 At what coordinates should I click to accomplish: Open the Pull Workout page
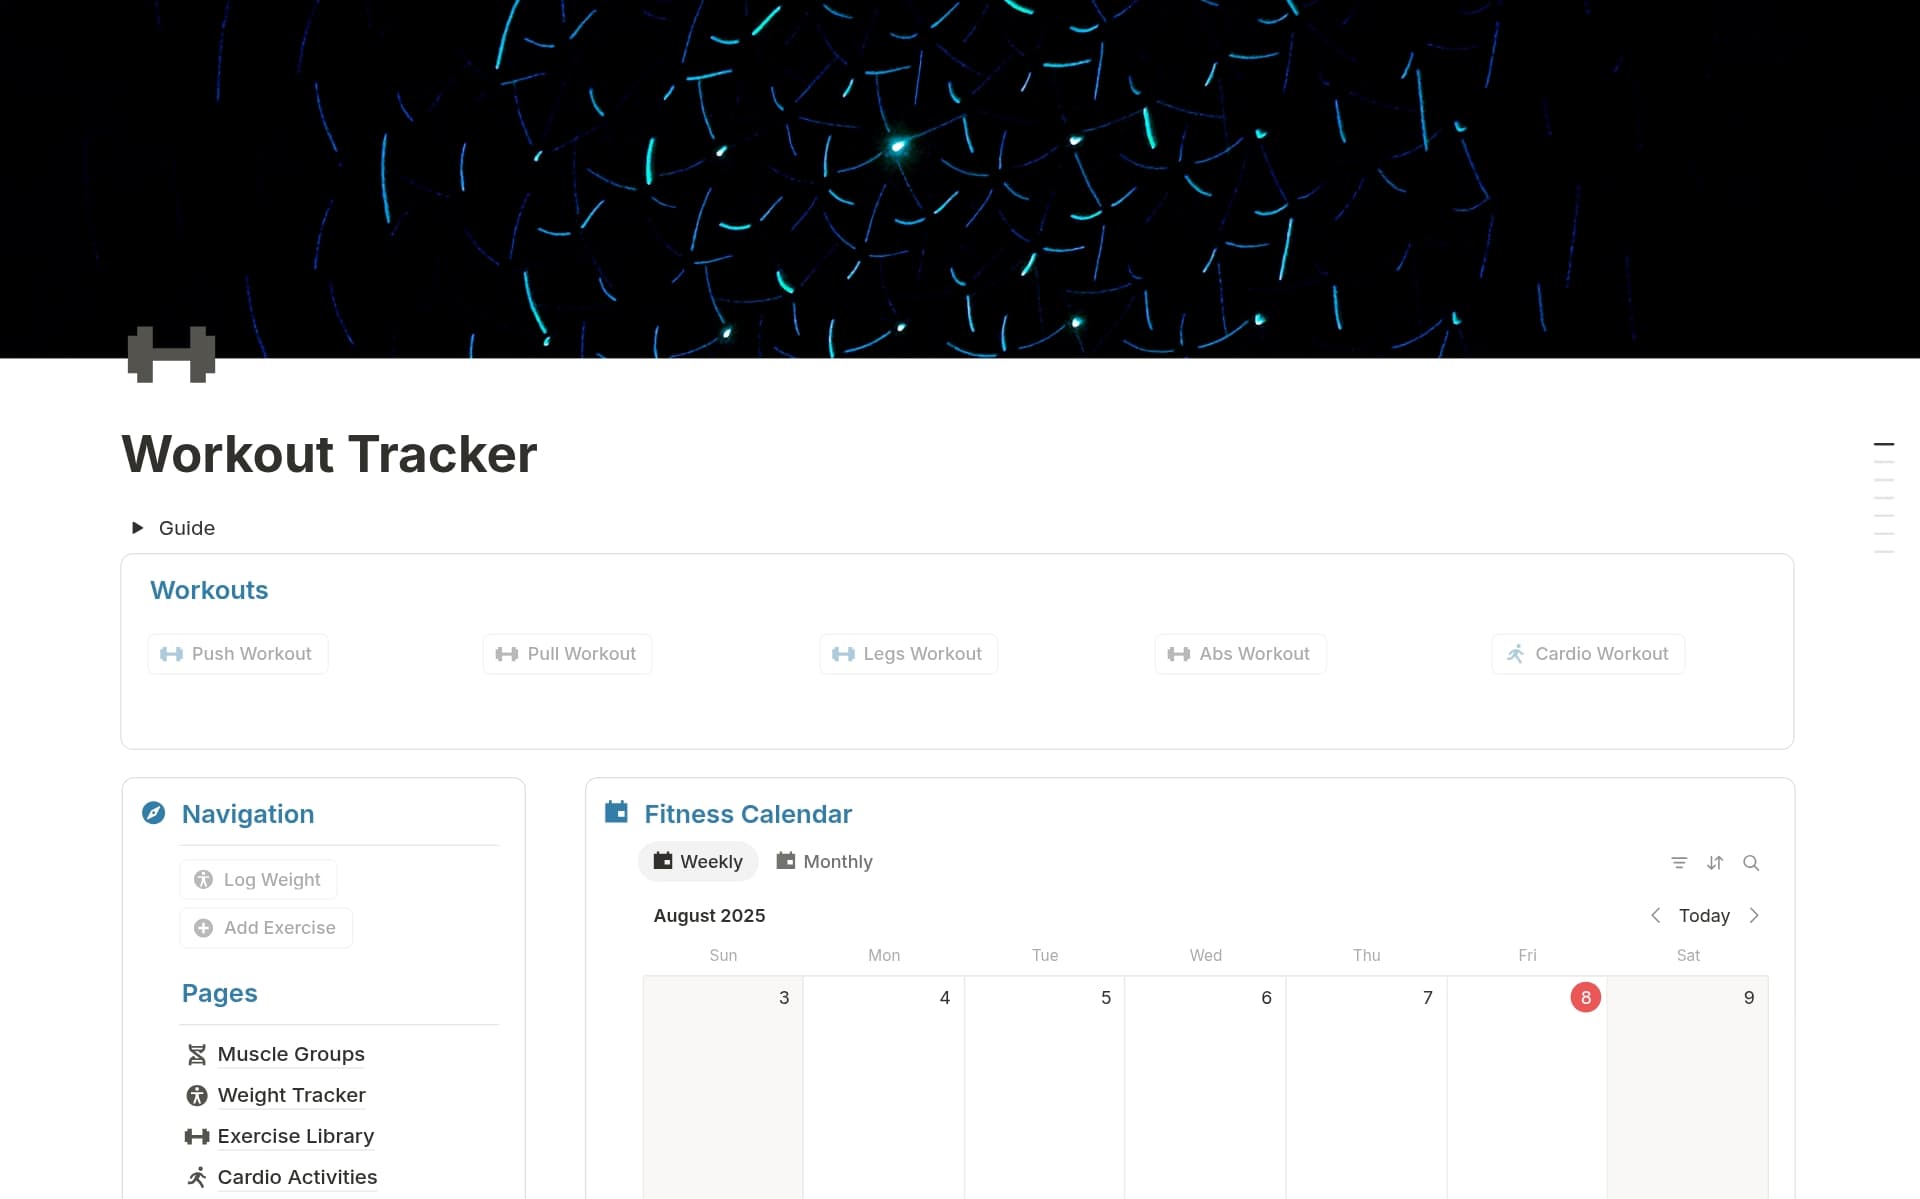tap(567, 653)
